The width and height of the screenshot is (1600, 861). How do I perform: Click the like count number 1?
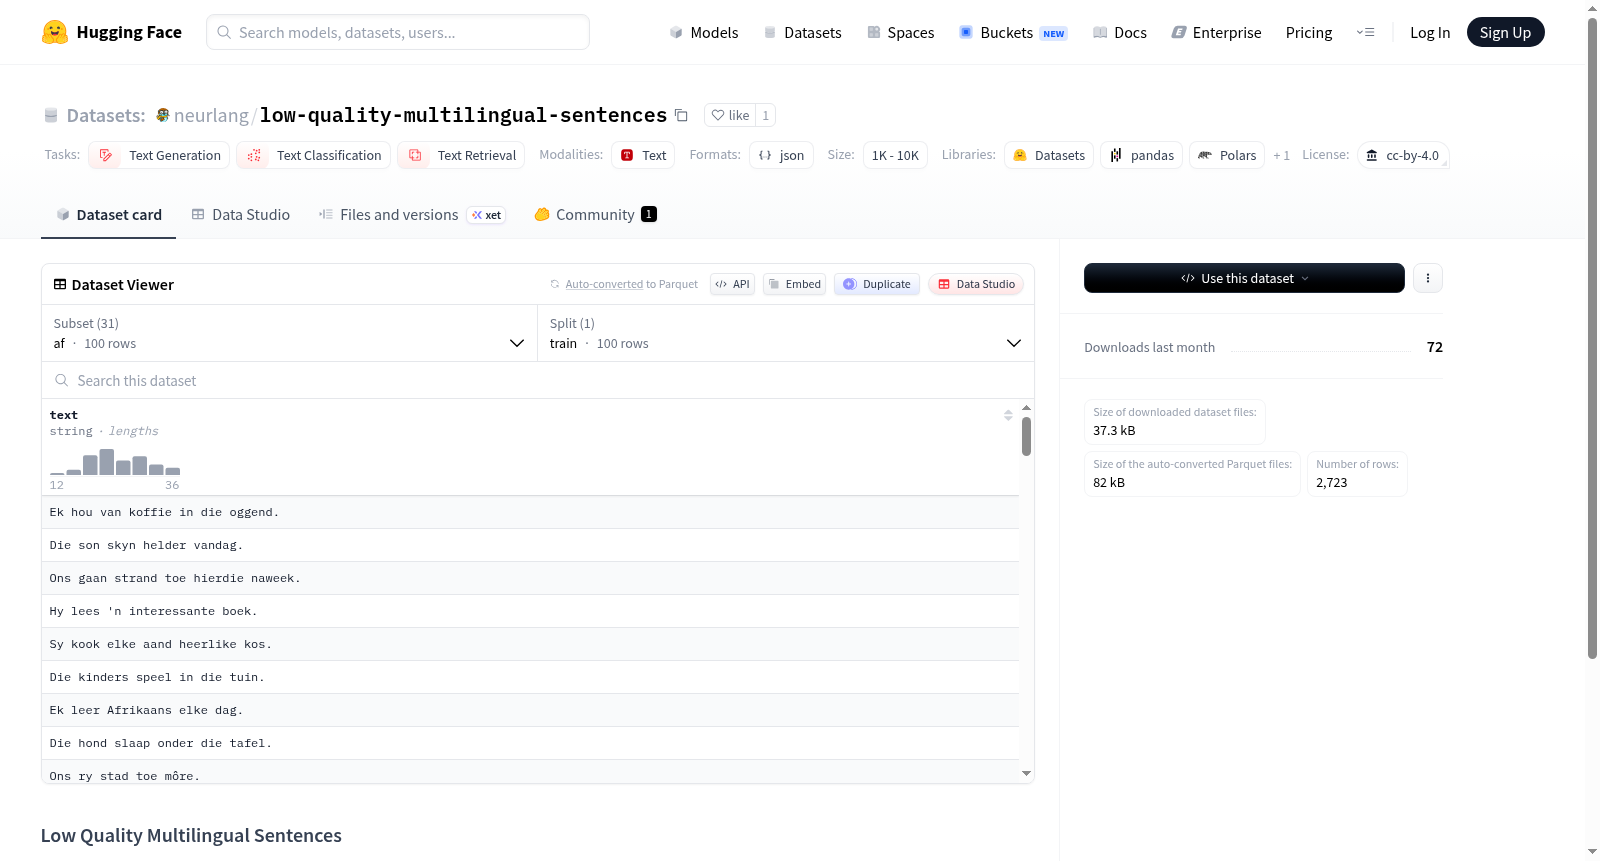tap(766, 115)
